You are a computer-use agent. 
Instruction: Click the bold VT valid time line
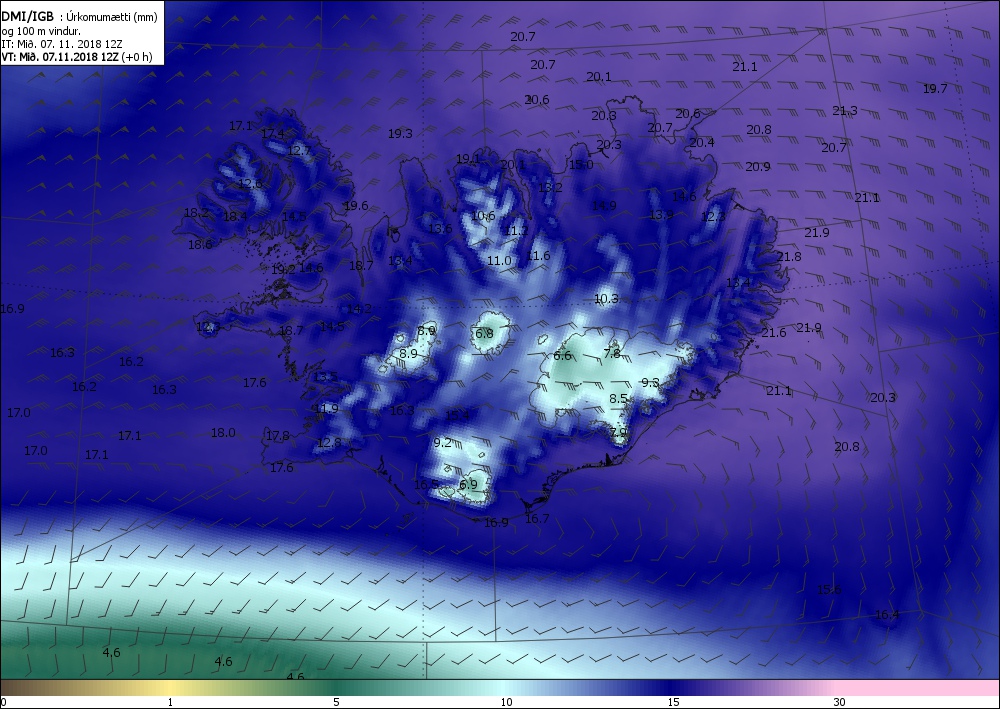77,57
